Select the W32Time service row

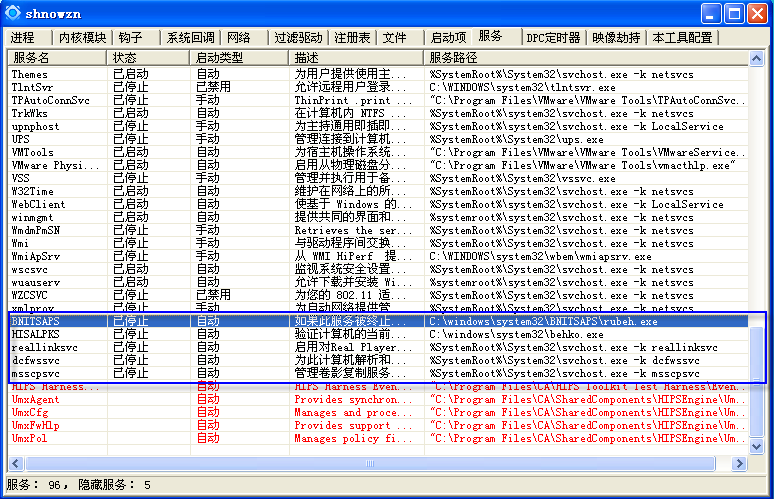(x=378, y=192)
